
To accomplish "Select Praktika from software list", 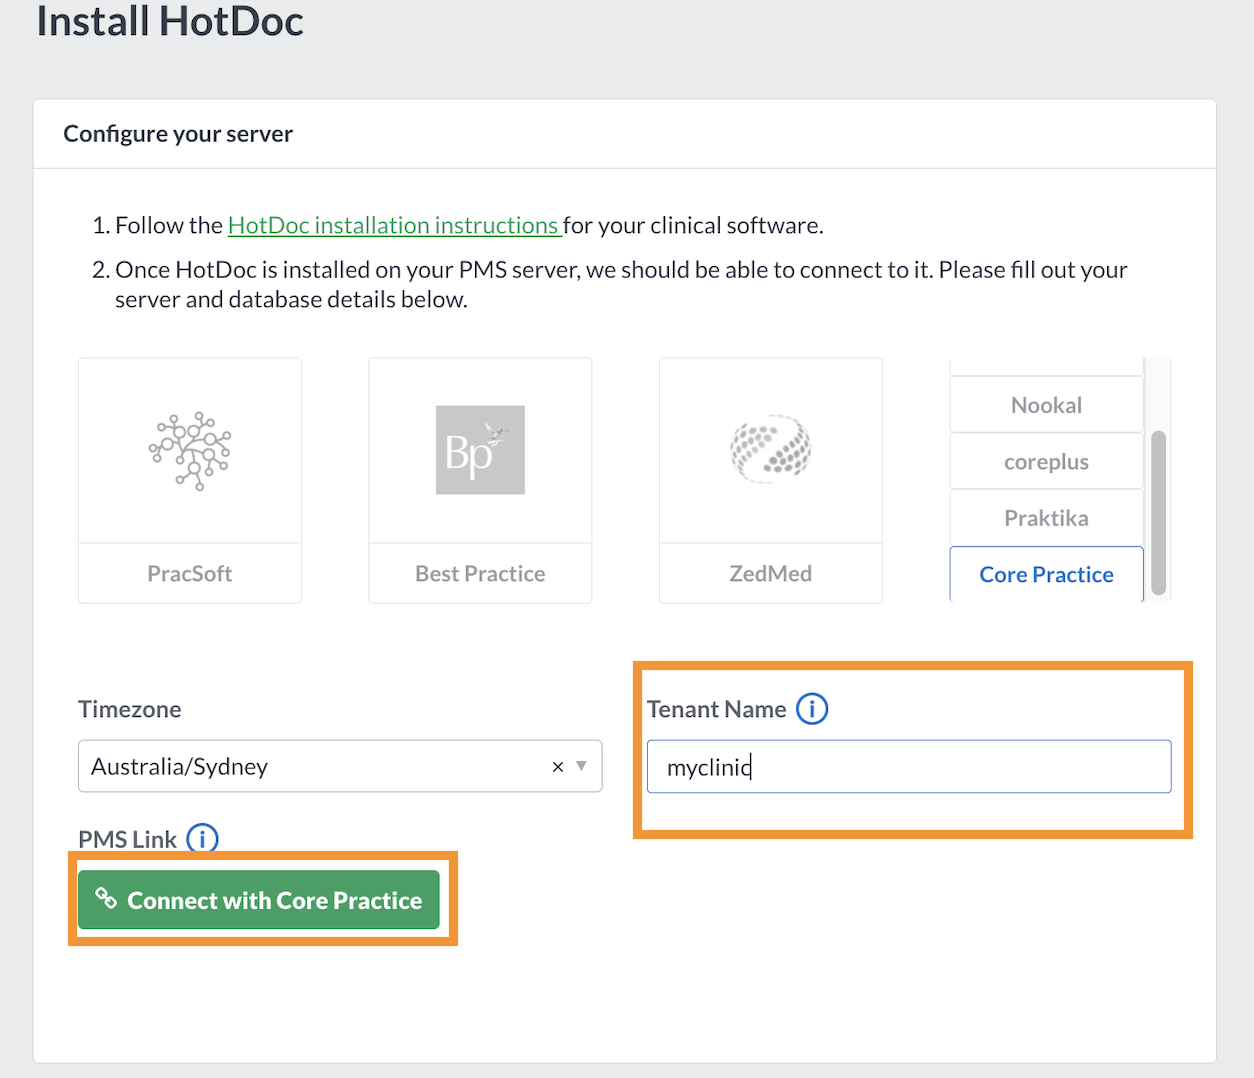I will [1046, 518].
